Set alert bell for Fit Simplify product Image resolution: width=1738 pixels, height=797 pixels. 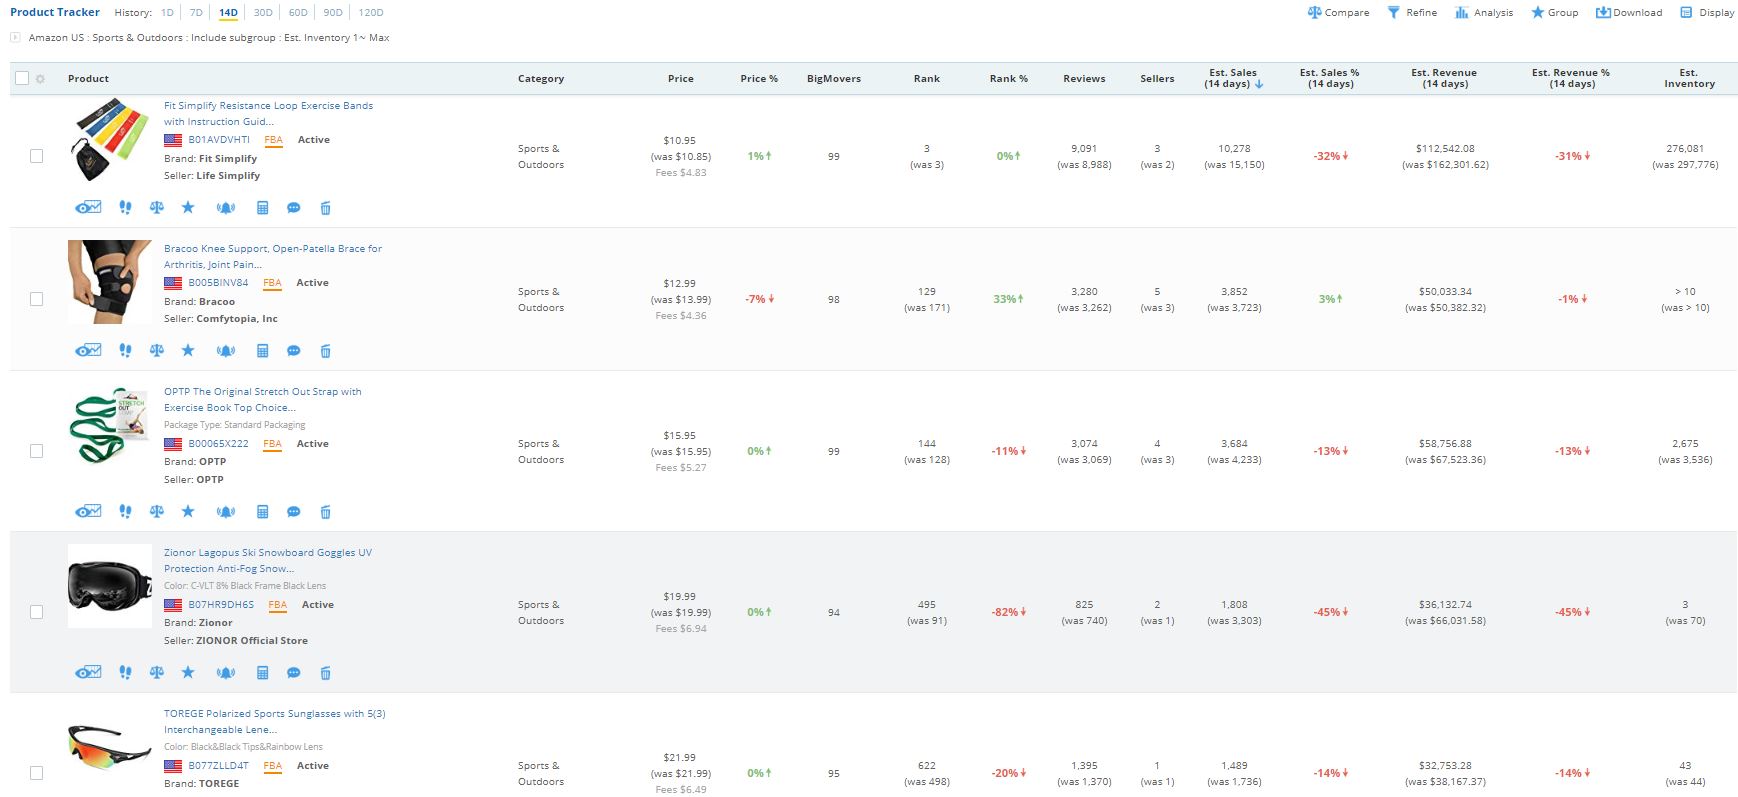[226, 208]
